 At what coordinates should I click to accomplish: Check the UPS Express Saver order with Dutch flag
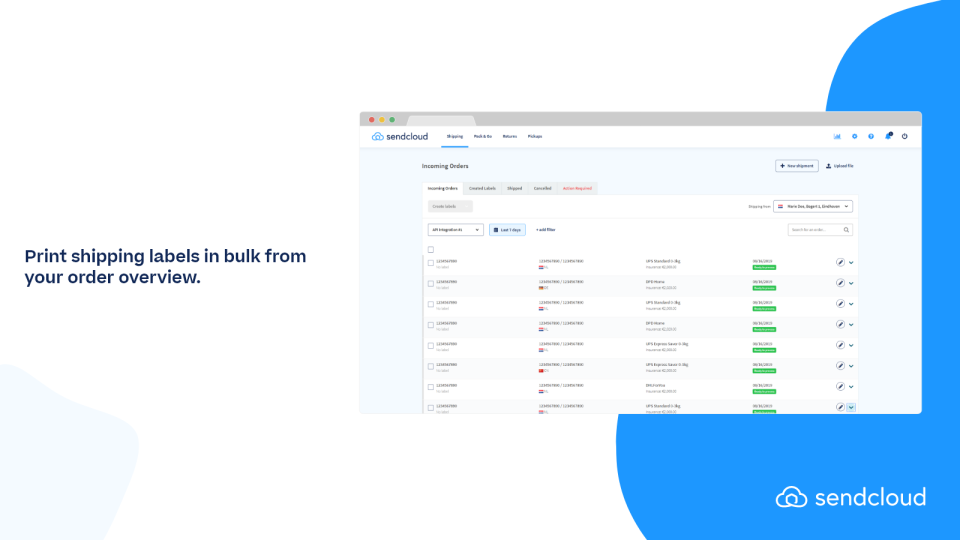click(430, 346)
